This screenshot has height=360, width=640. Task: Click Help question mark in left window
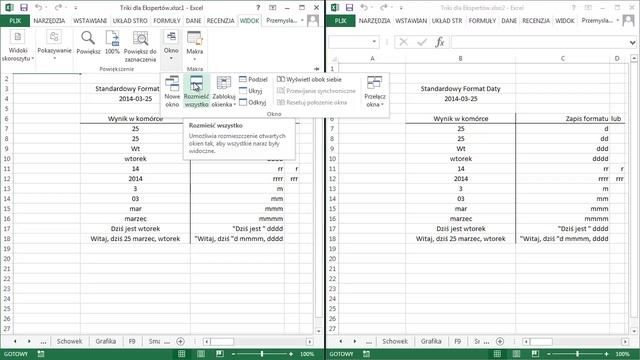point(258,7)
